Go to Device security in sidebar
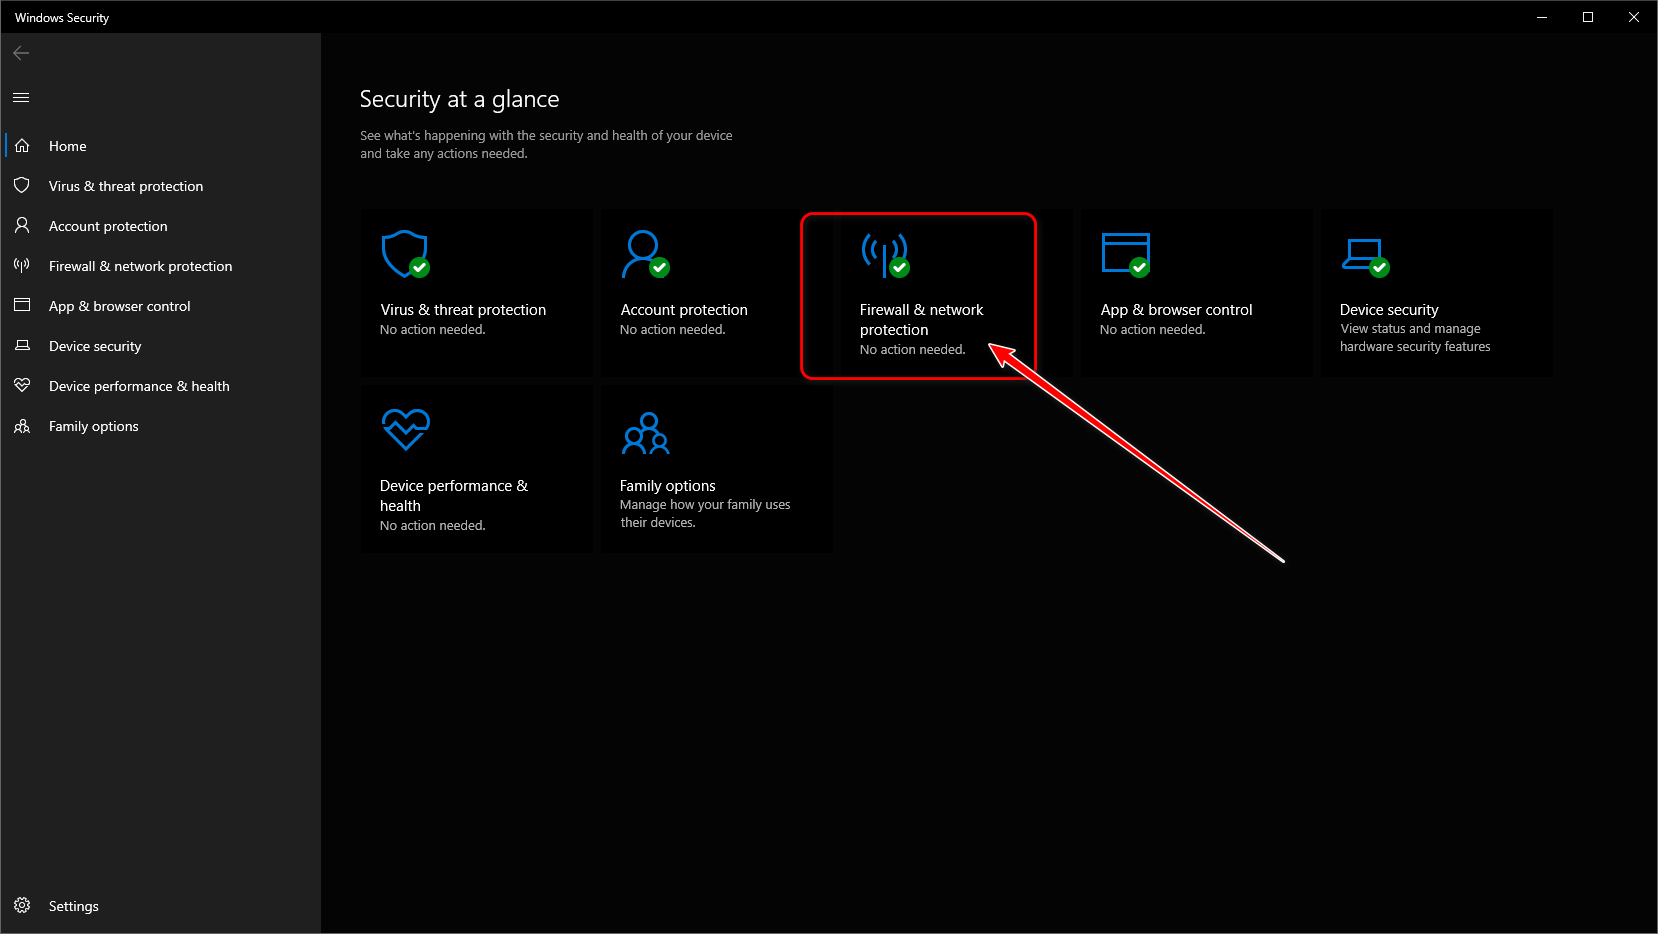Image resolution: width=1658 pixels, height=934 pixels. point(95,346)
